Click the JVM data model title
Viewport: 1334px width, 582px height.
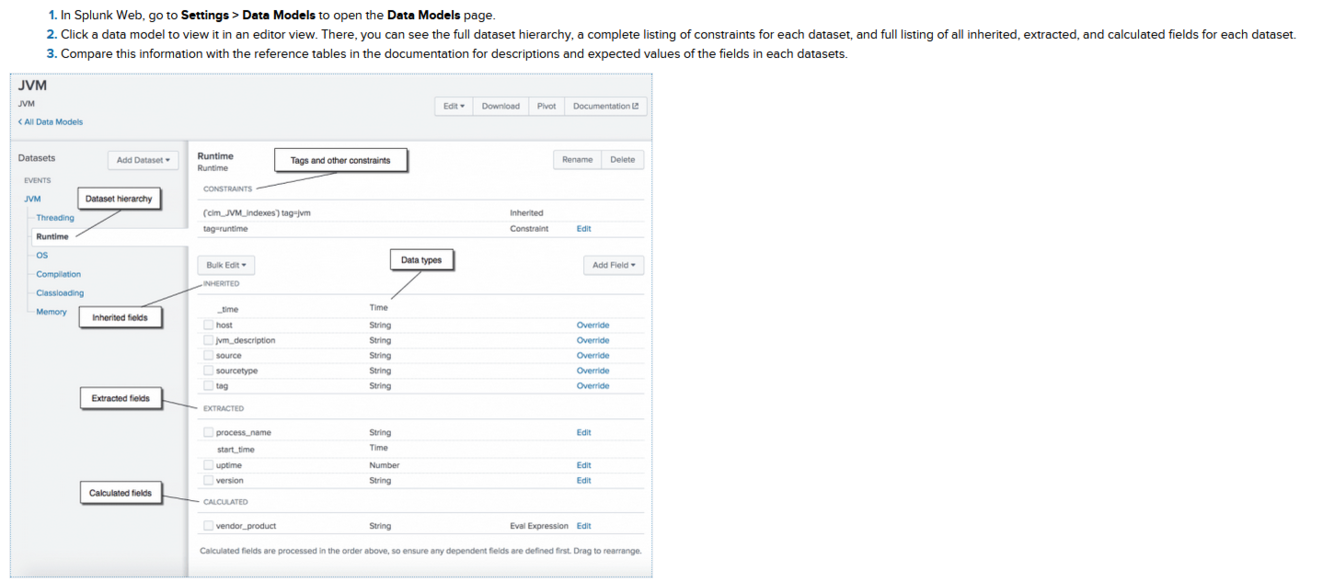coord(32,86)
